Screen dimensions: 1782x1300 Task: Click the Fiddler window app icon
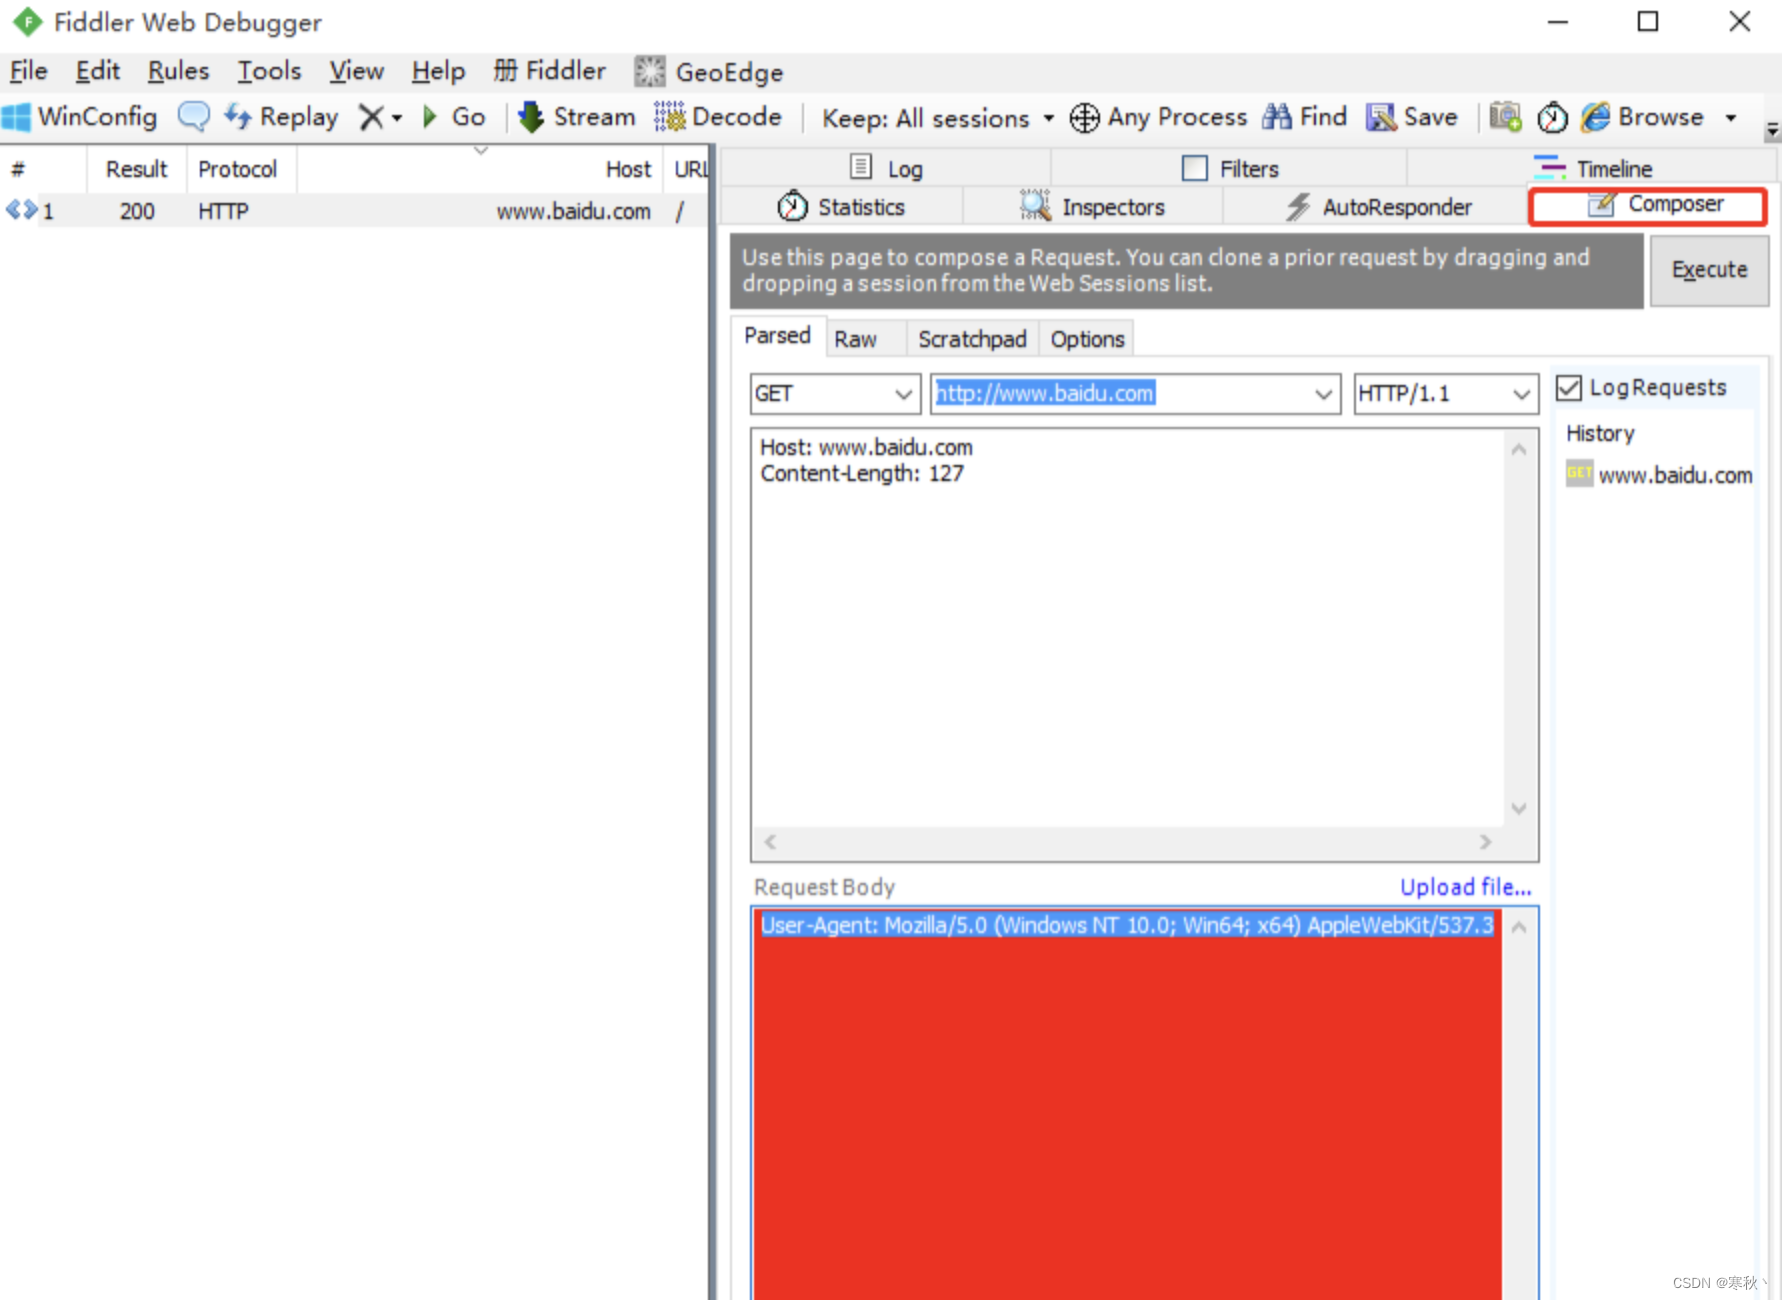point(27,21)
